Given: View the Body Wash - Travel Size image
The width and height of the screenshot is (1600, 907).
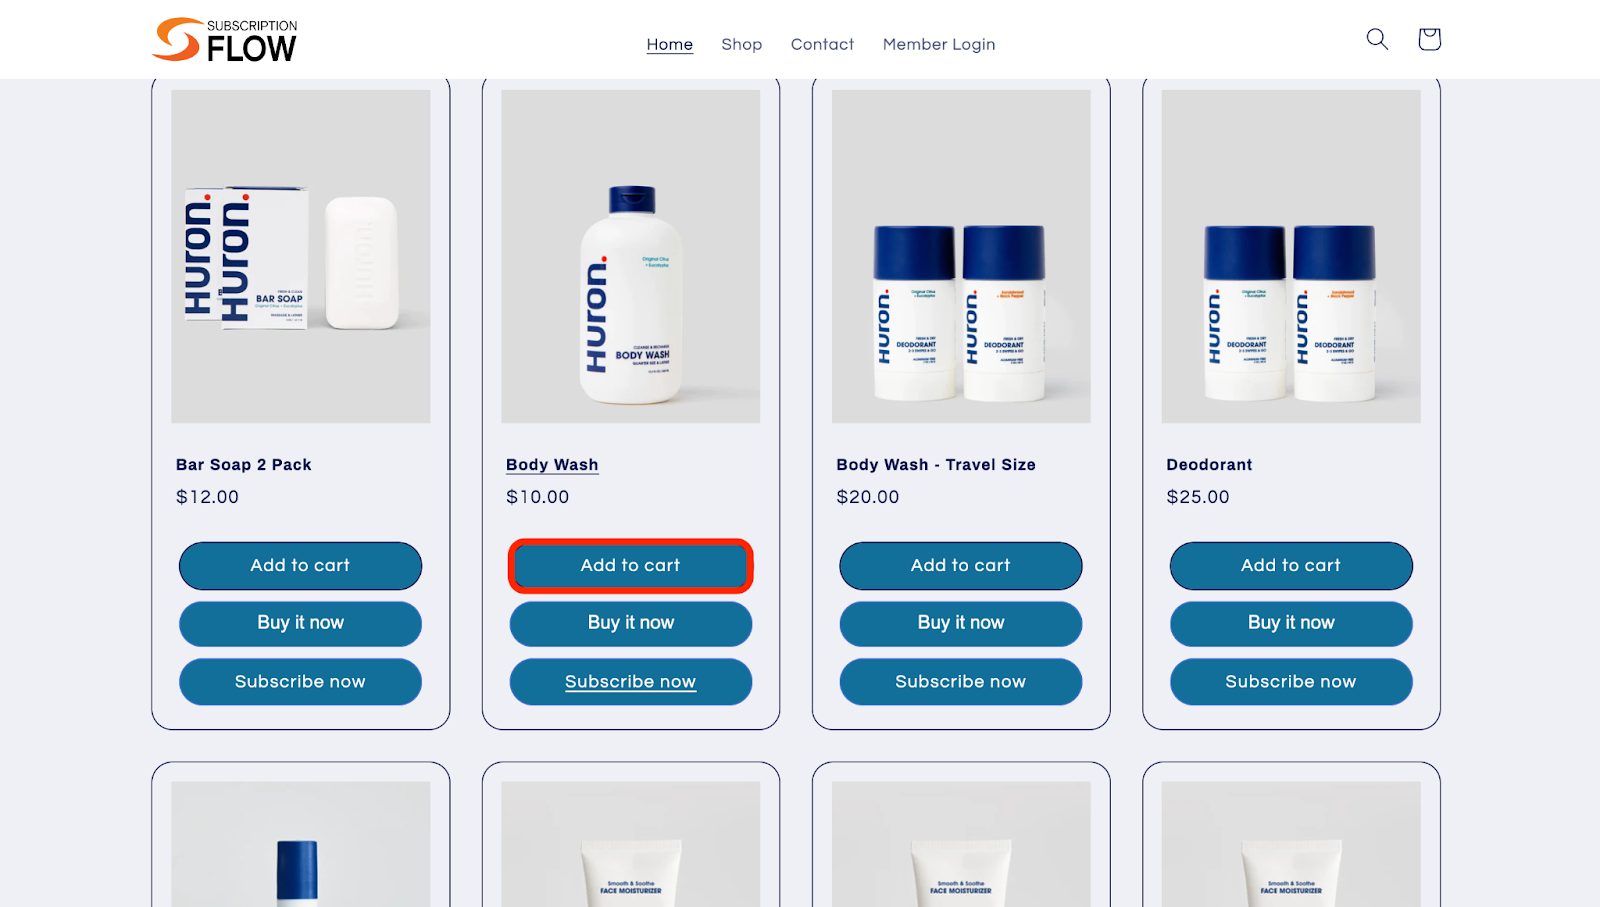Looking at the screenshot, I should pyautogui.click(x=961, y=256).
